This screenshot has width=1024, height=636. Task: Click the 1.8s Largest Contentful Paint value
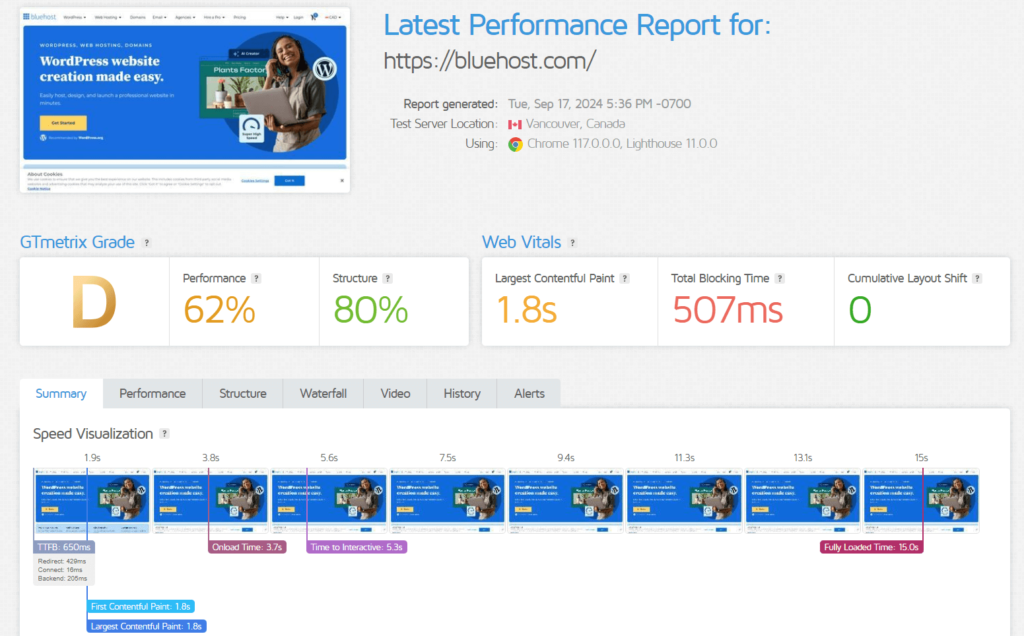(x=526, y=310)
